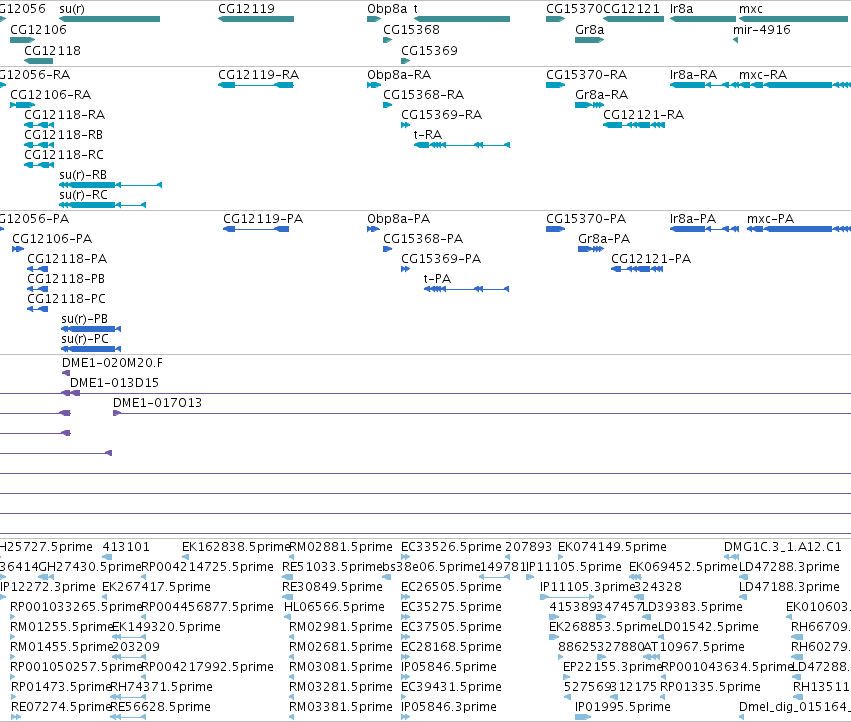Viewport: 851px width, 722px height.
Task: Click the LD39383.5prime EST label
Action: [692, 606]
